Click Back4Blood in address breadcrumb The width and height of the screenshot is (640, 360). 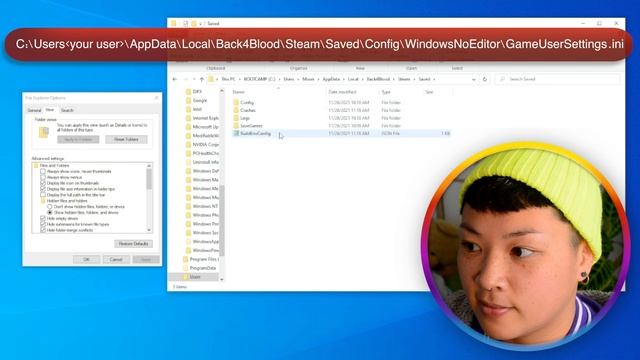click(378, 79)
